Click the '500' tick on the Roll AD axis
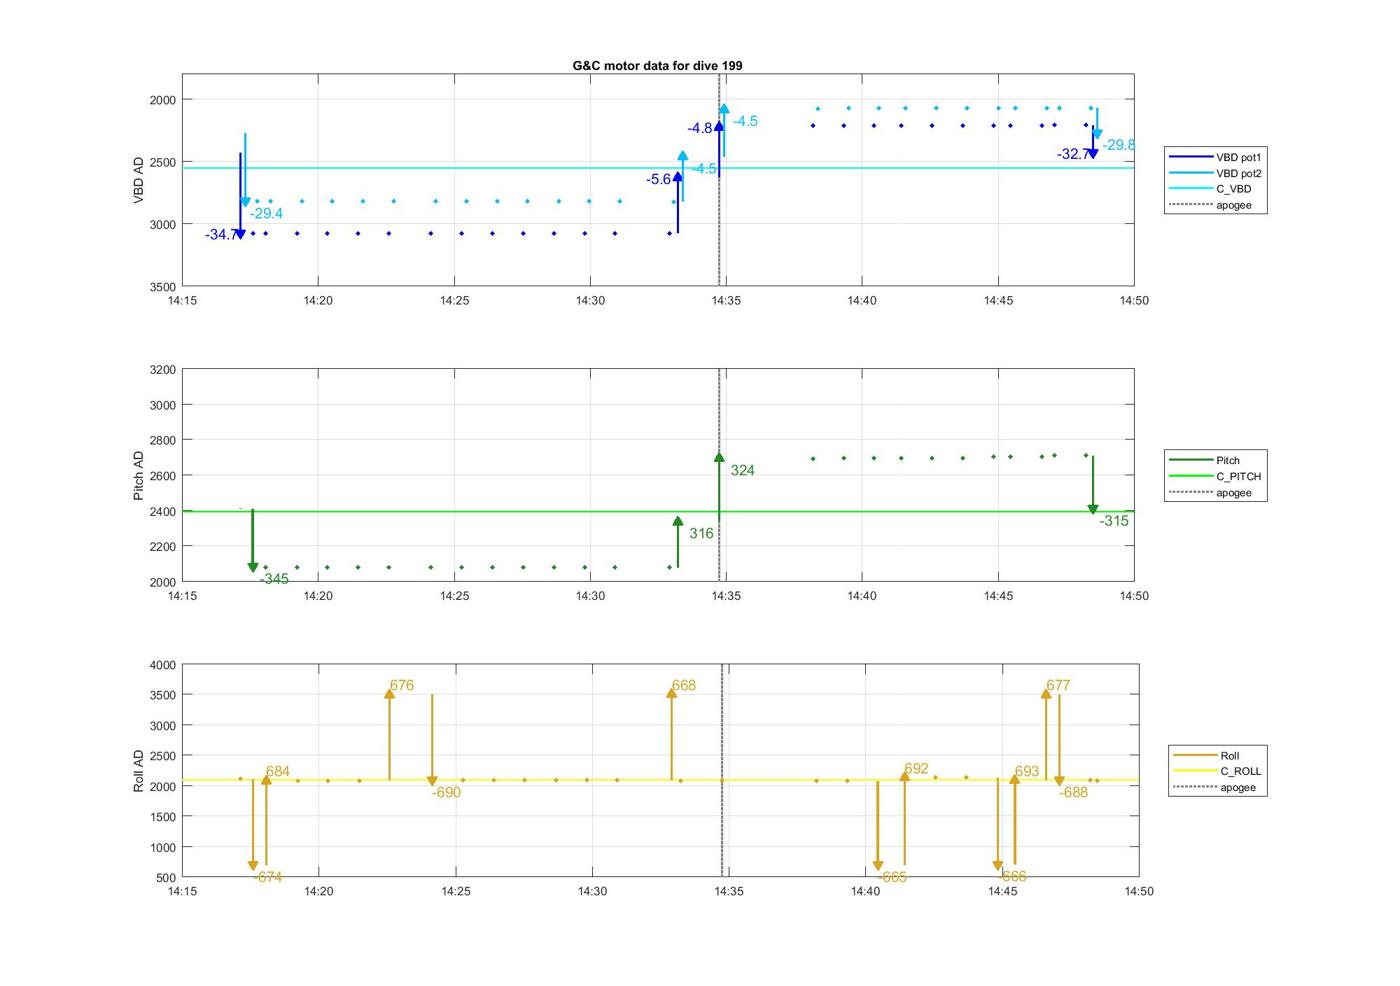The width and height of the screenshot is (1400, 986). (166, 878)
